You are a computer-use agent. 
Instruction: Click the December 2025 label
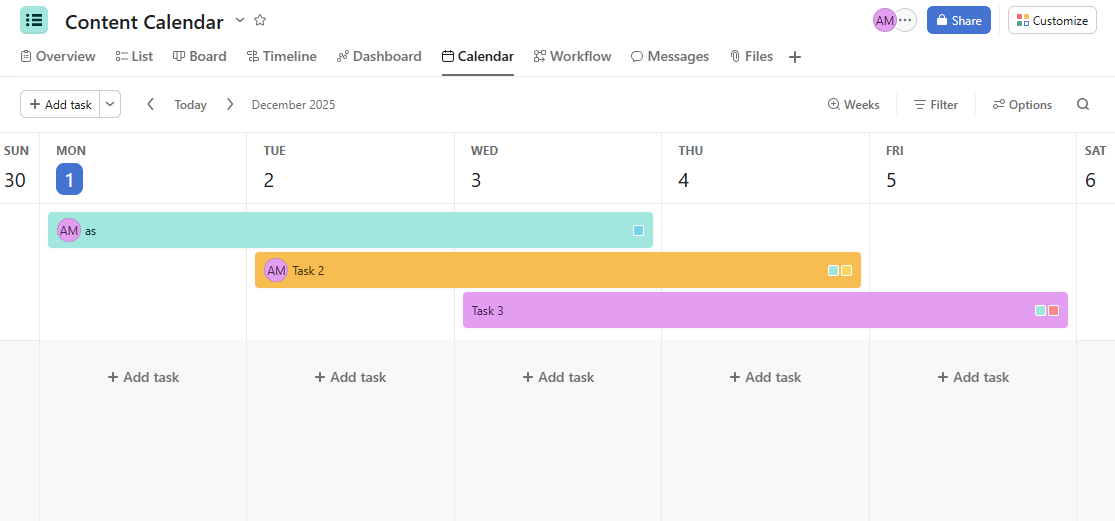(293, 104)
